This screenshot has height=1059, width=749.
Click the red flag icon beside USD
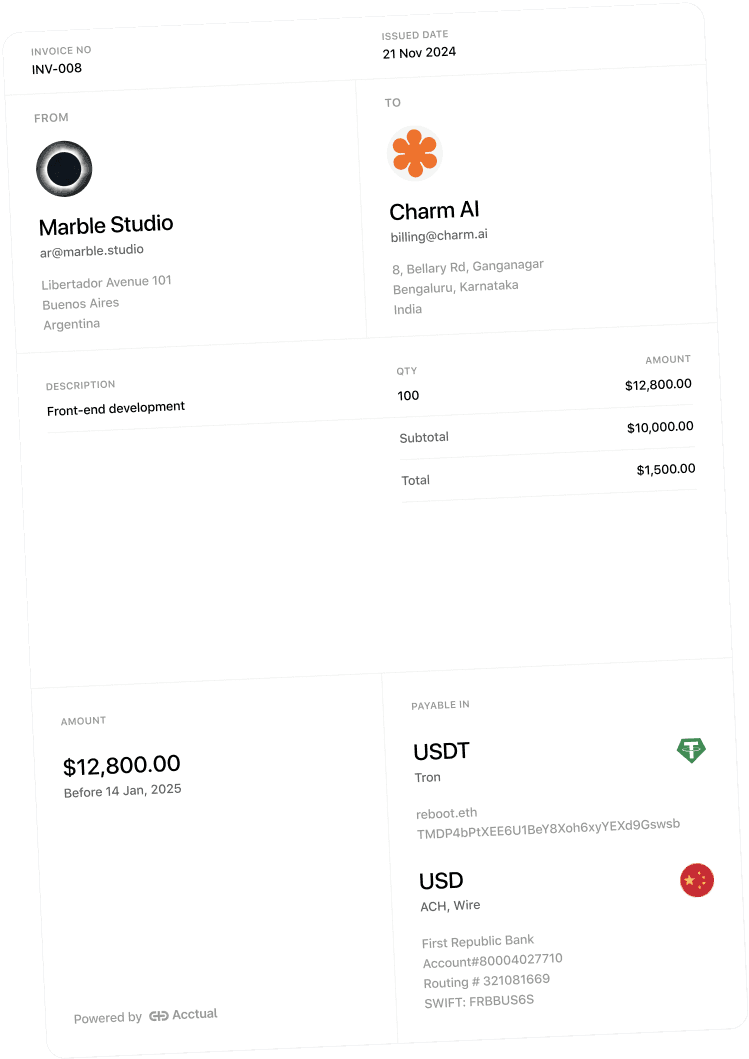(697, 880)
